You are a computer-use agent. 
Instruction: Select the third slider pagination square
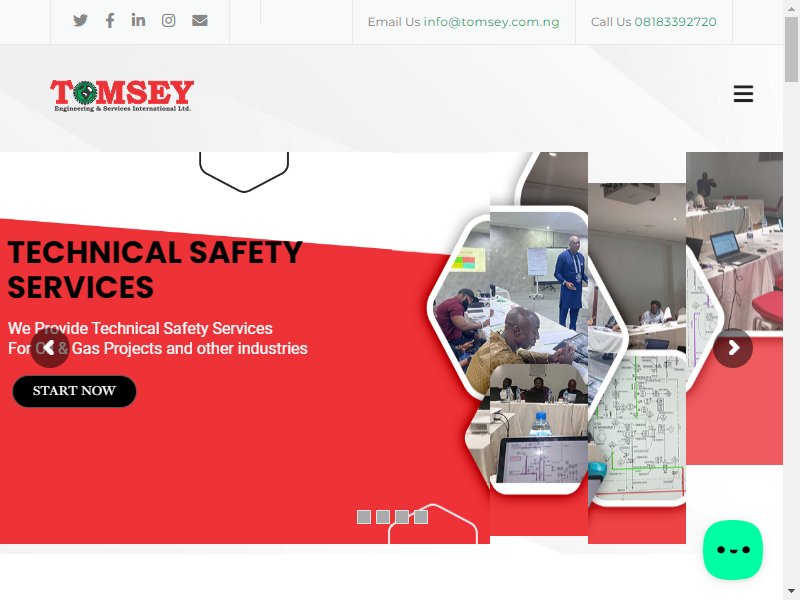click(x=402, y=517)
